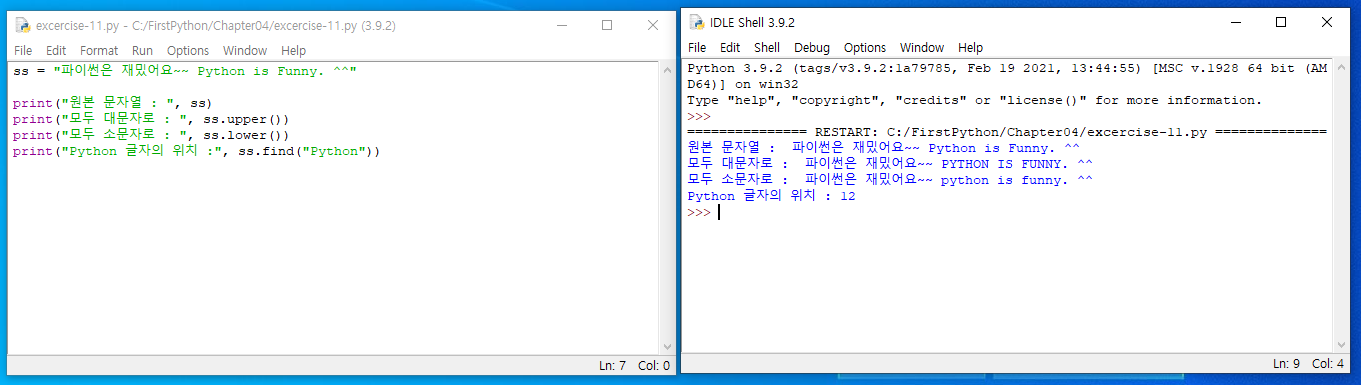Open Debug menu in IDLE Shell

click(x=812, y=47)
